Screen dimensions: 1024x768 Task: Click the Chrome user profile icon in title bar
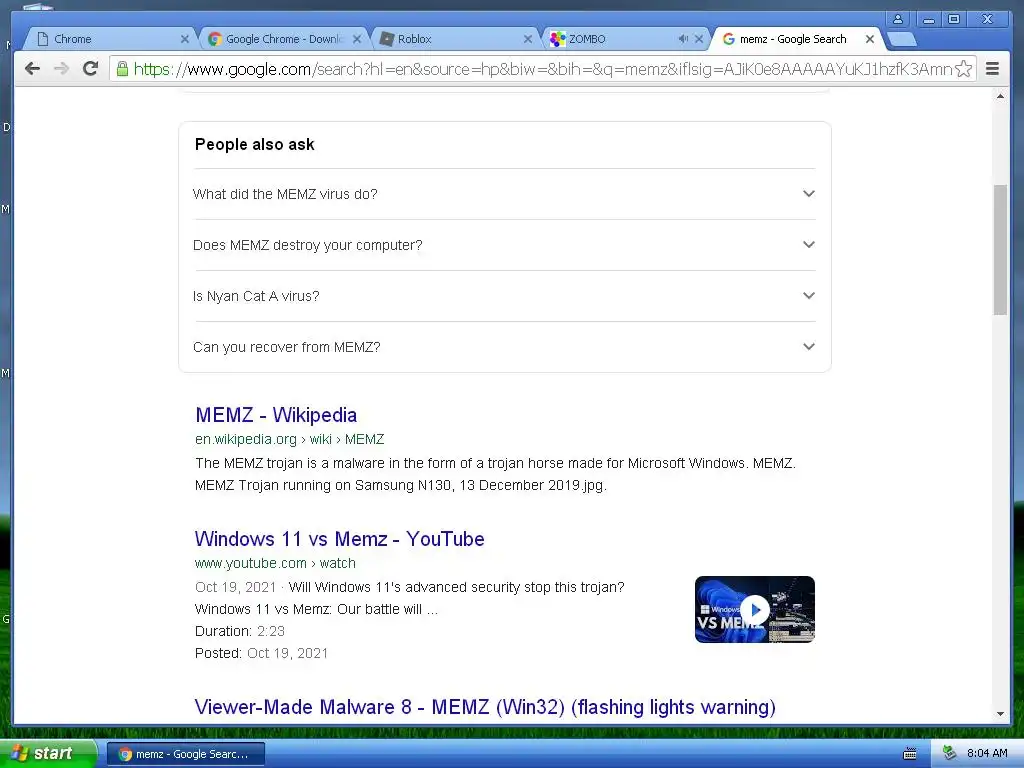(x=899, y=20)
